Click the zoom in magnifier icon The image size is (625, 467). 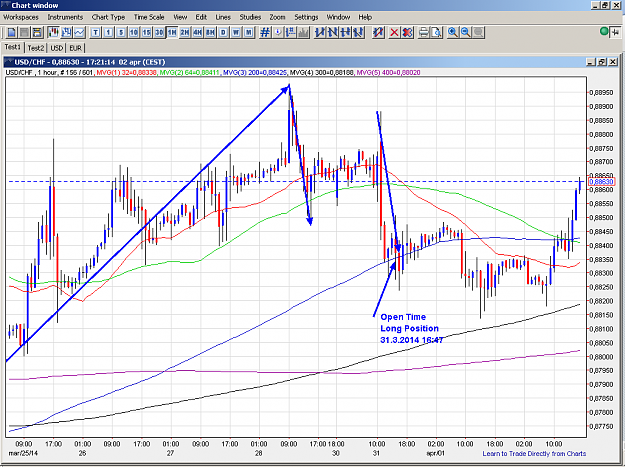[452, 32]
